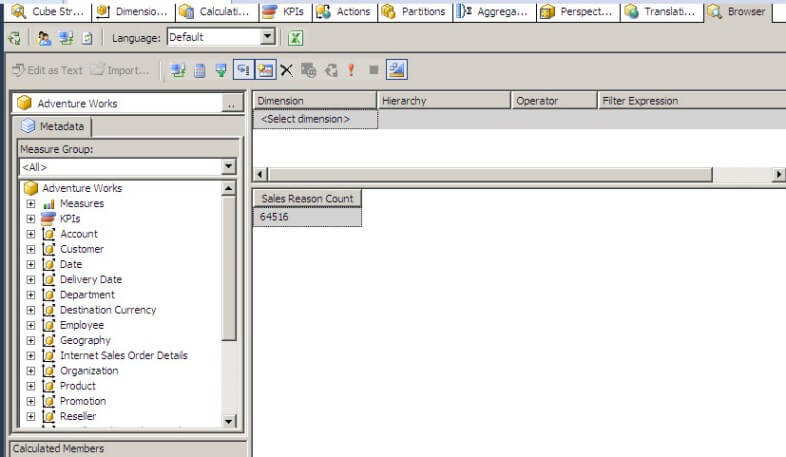Click the metadata tree scroll-up arrow
This screenshot has width=786, height=457.
point(228,188)
